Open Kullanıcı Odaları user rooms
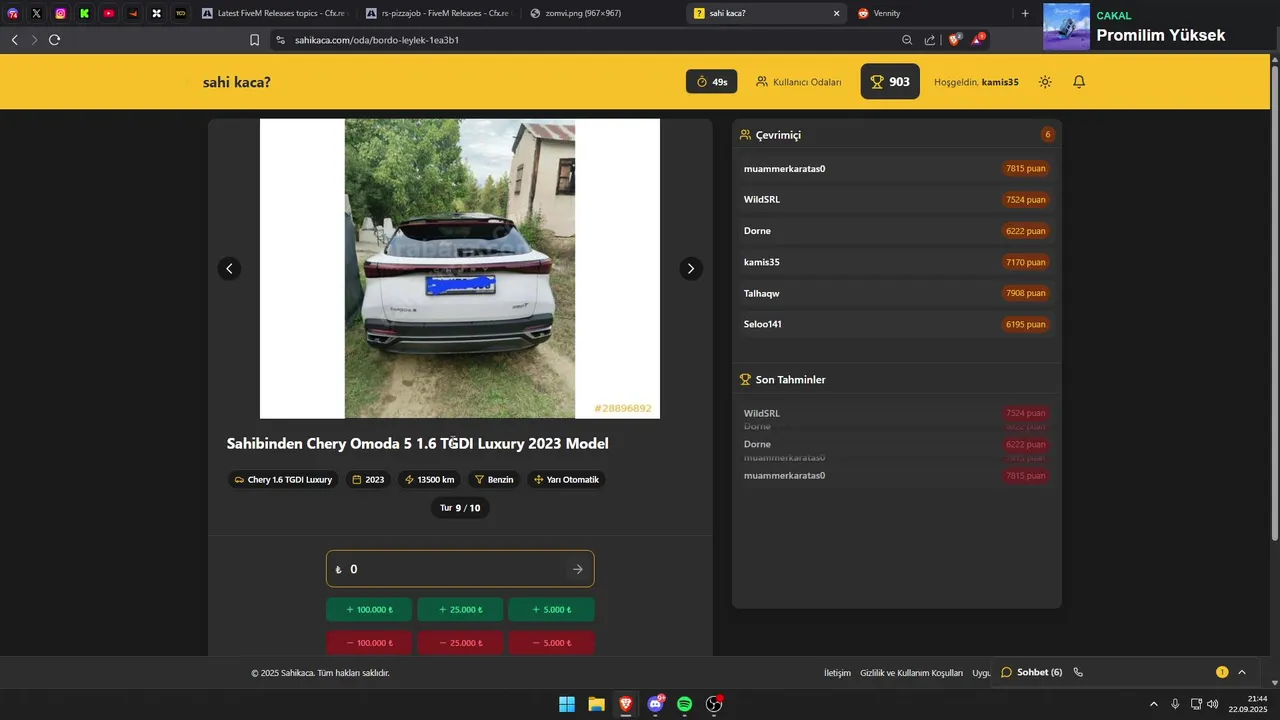1280x720 pixels. point(798,82)
